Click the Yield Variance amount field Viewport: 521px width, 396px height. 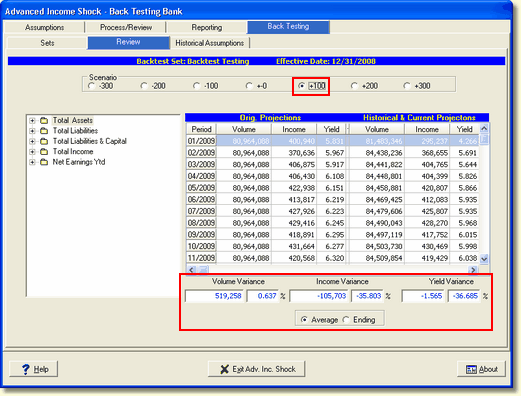tap(423, 296)
